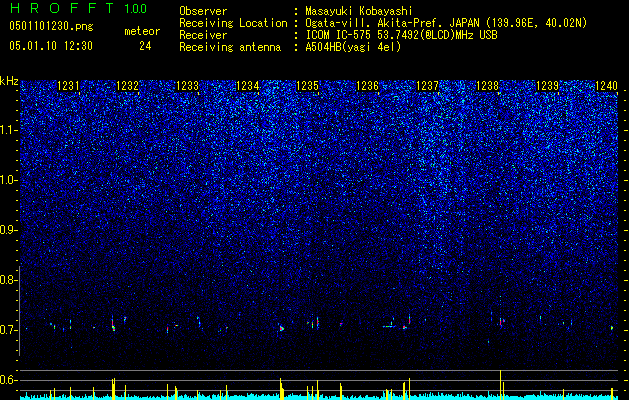The width and height of the screenshot is (629, 400).
Task: Click the 1233 time marker
Action: 187,86
